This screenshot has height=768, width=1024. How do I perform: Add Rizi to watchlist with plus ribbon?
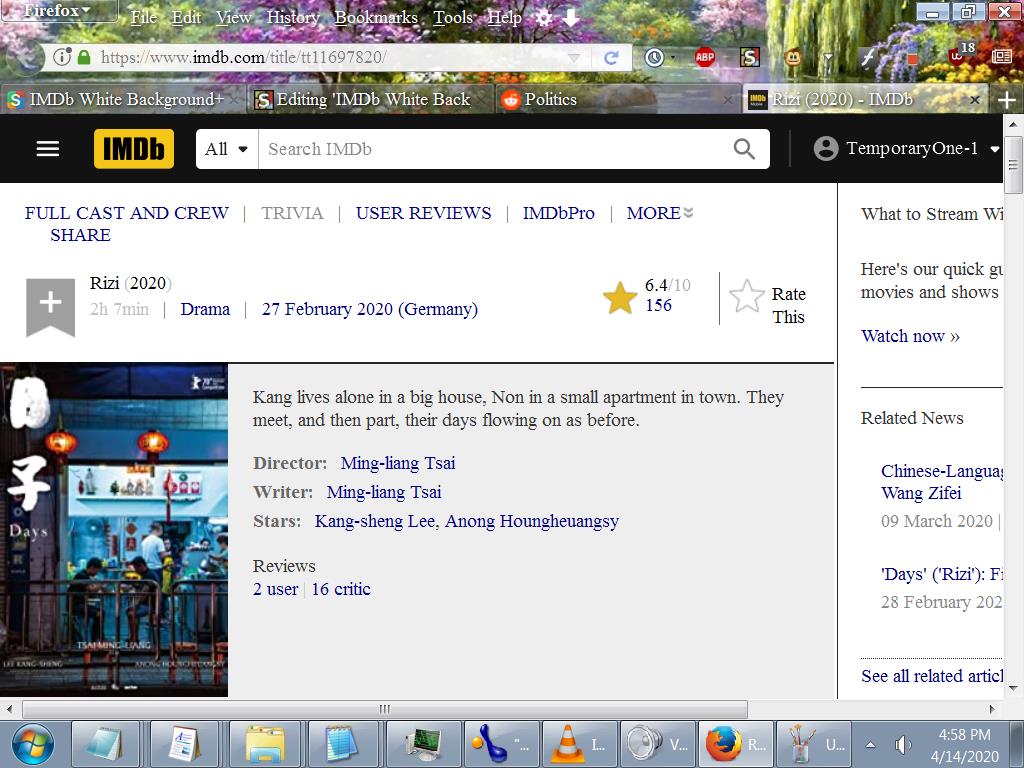point(50,307)
